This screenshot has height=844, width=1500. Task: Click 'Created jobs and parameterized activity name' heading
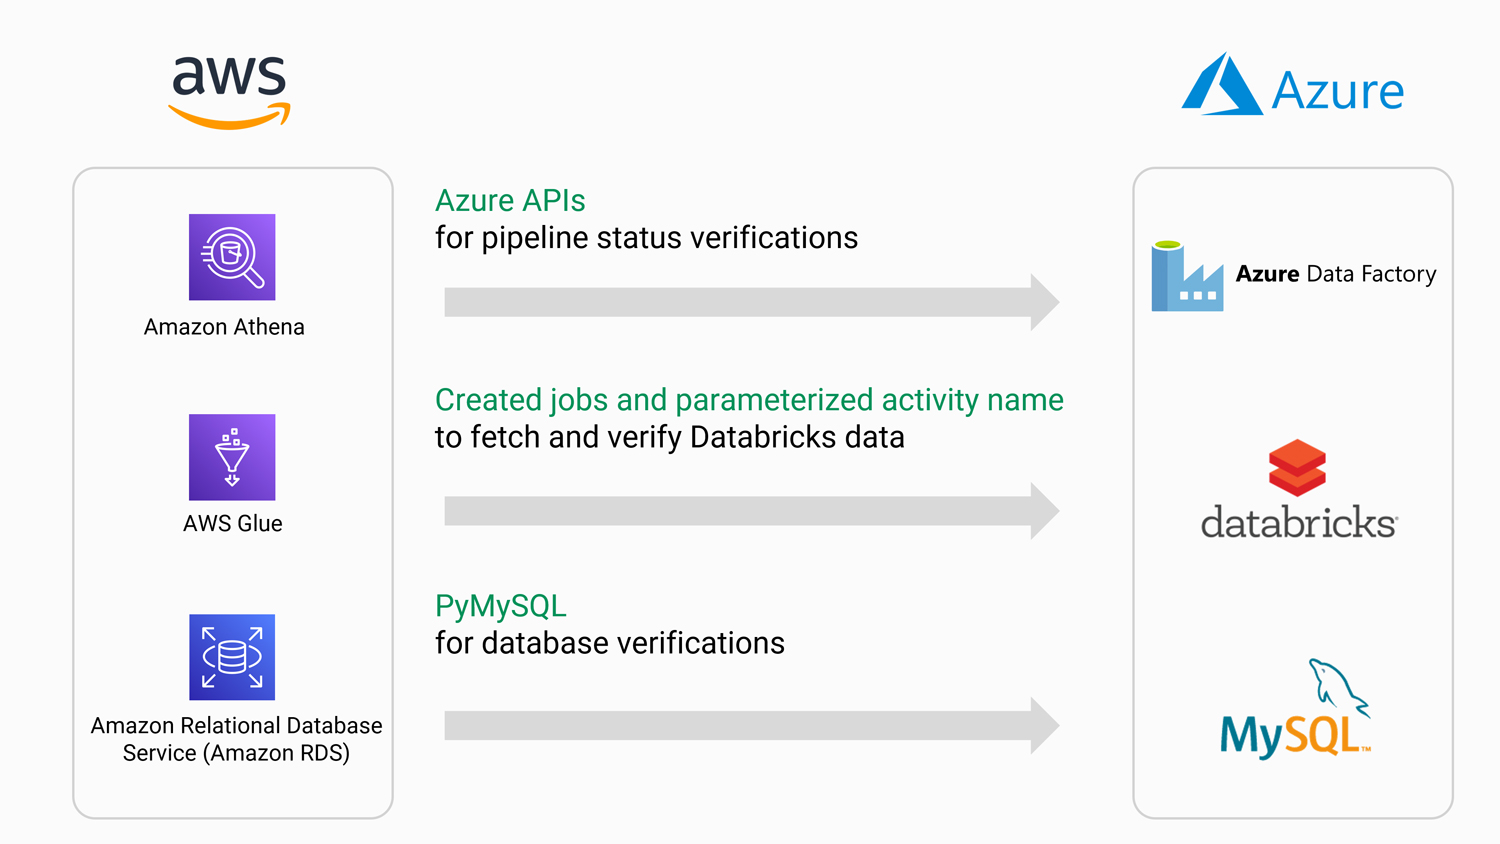pos(749,400)
